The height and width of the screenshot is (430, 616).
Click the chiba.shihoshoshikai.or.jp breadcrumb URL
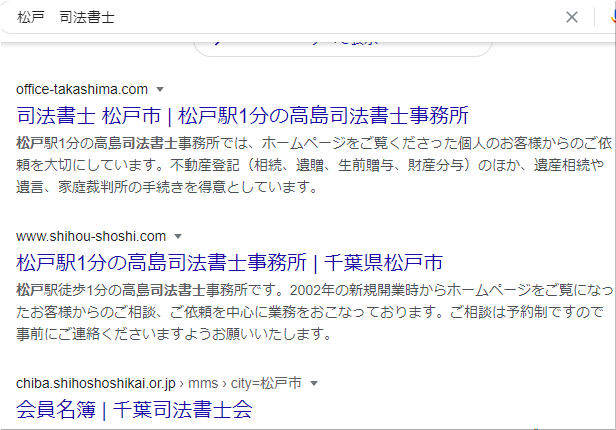point(95,383)
